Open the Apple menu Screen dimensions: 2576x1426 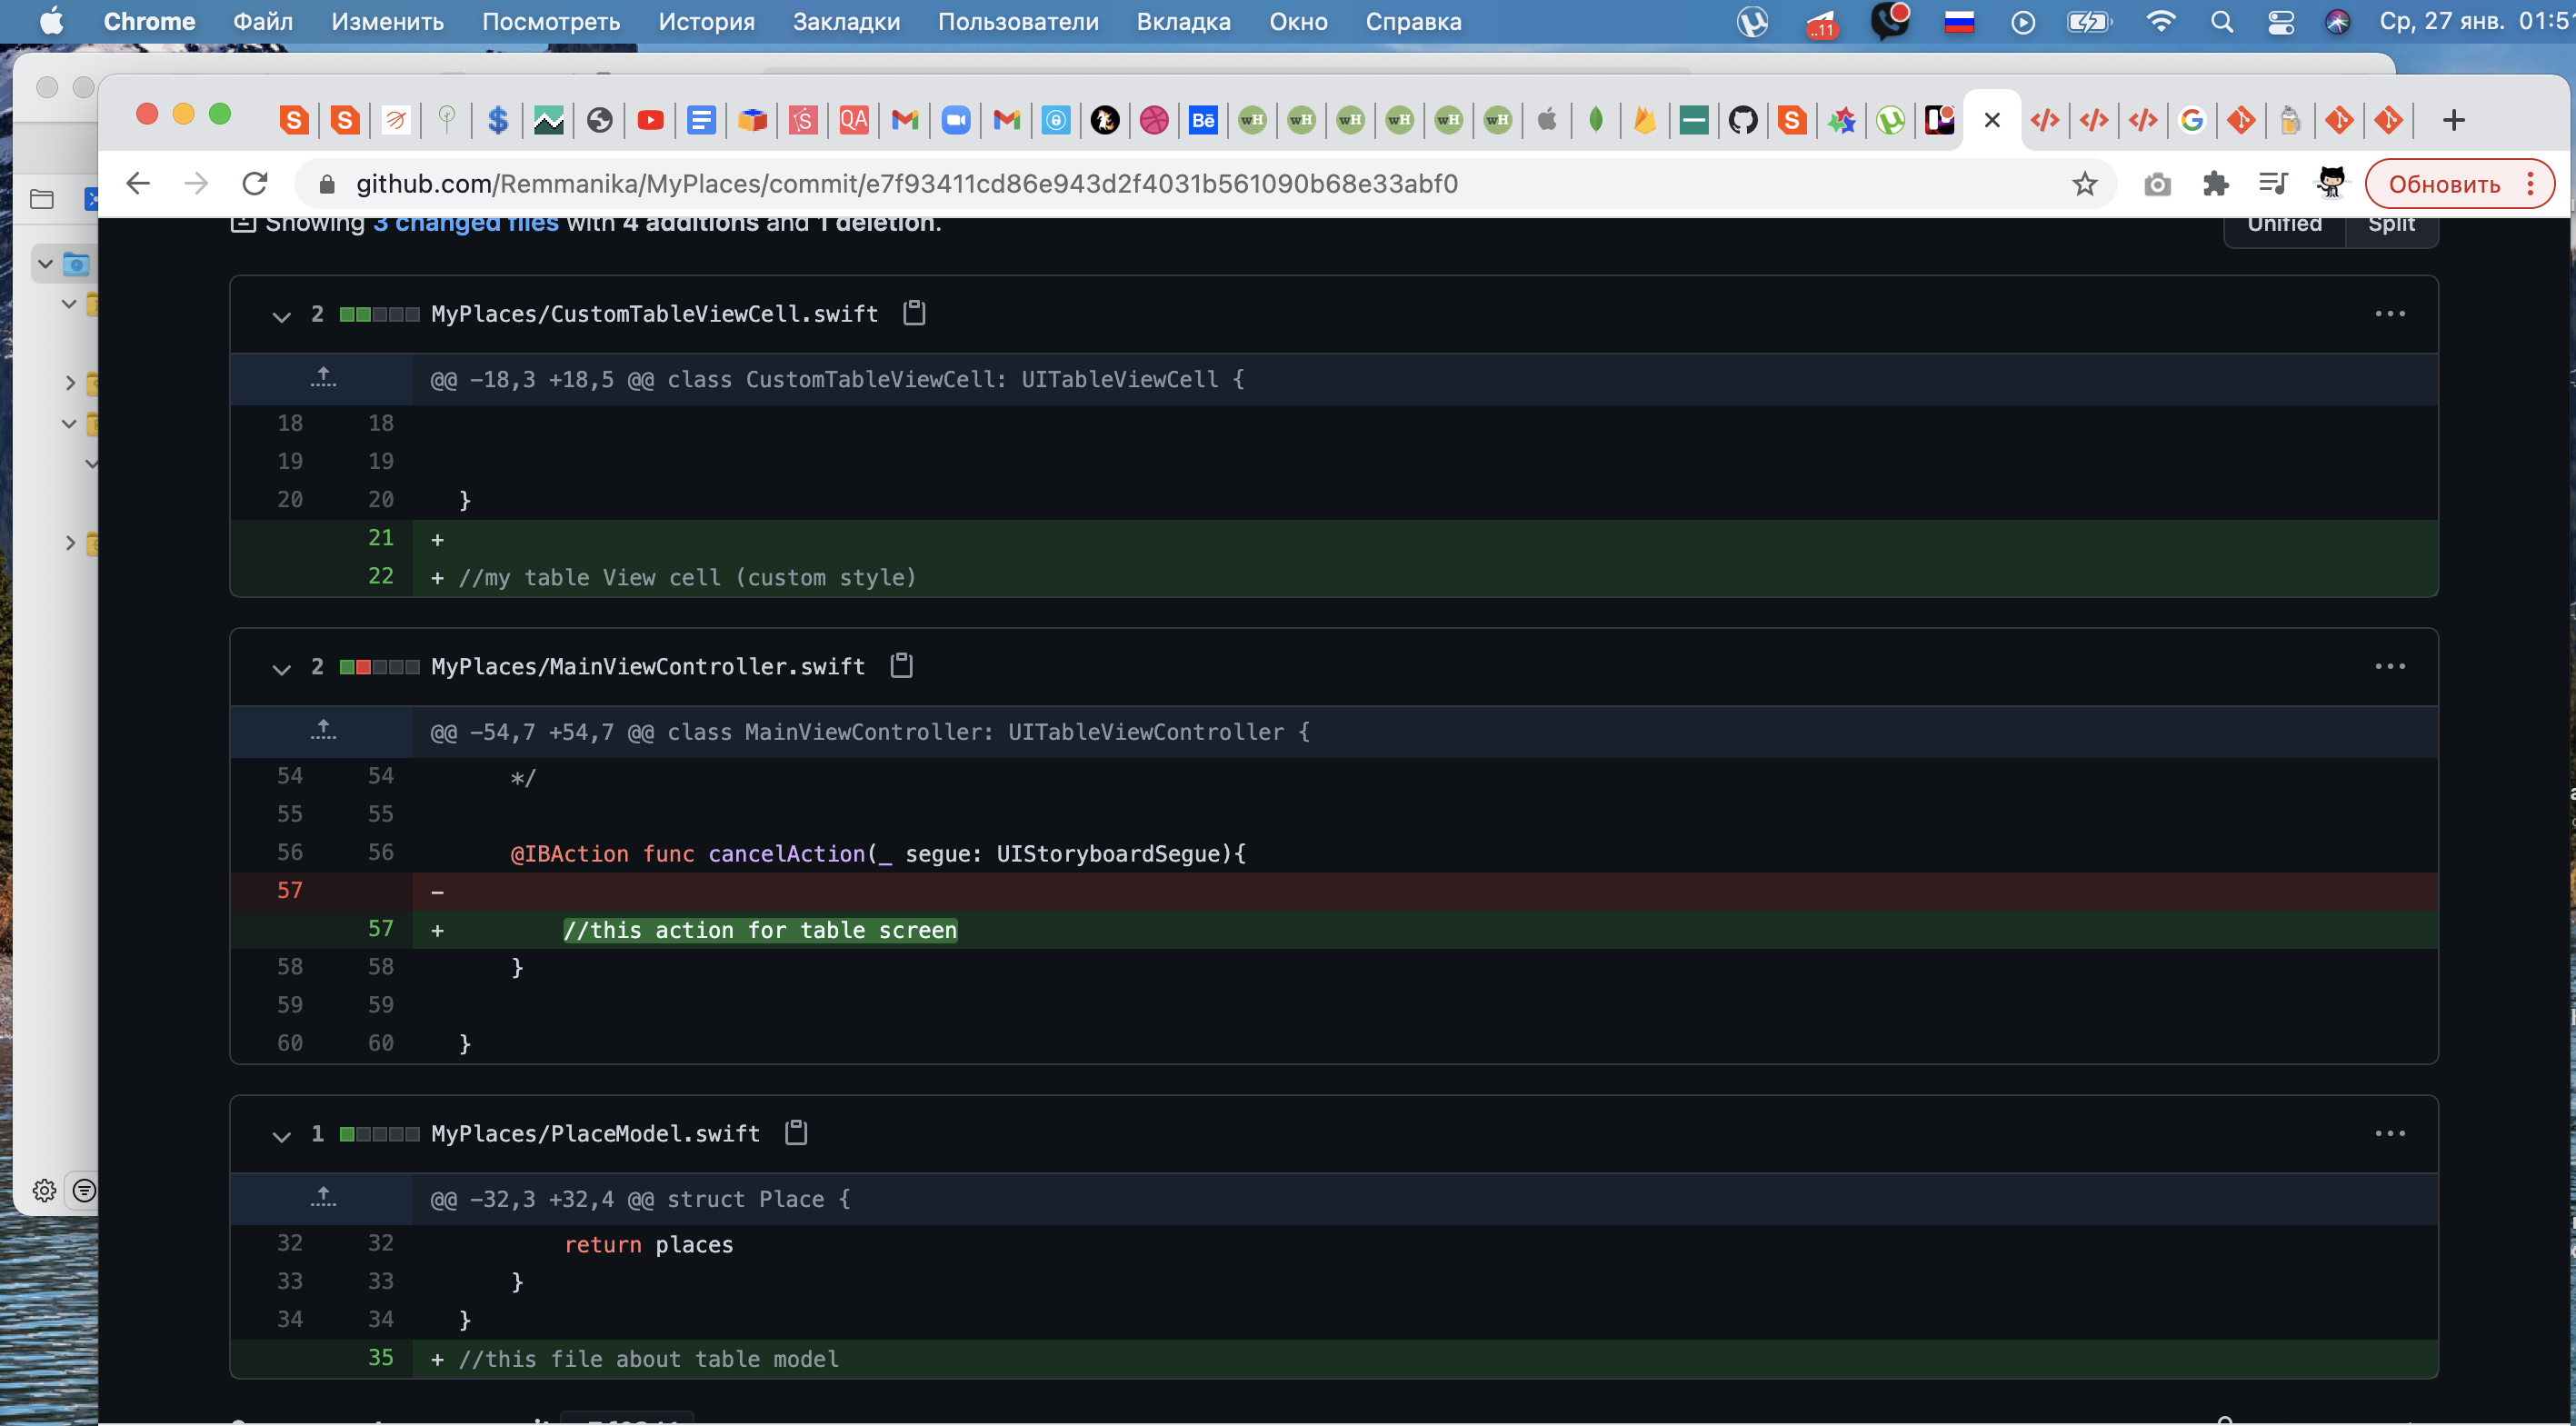click(x=51, y=21)
